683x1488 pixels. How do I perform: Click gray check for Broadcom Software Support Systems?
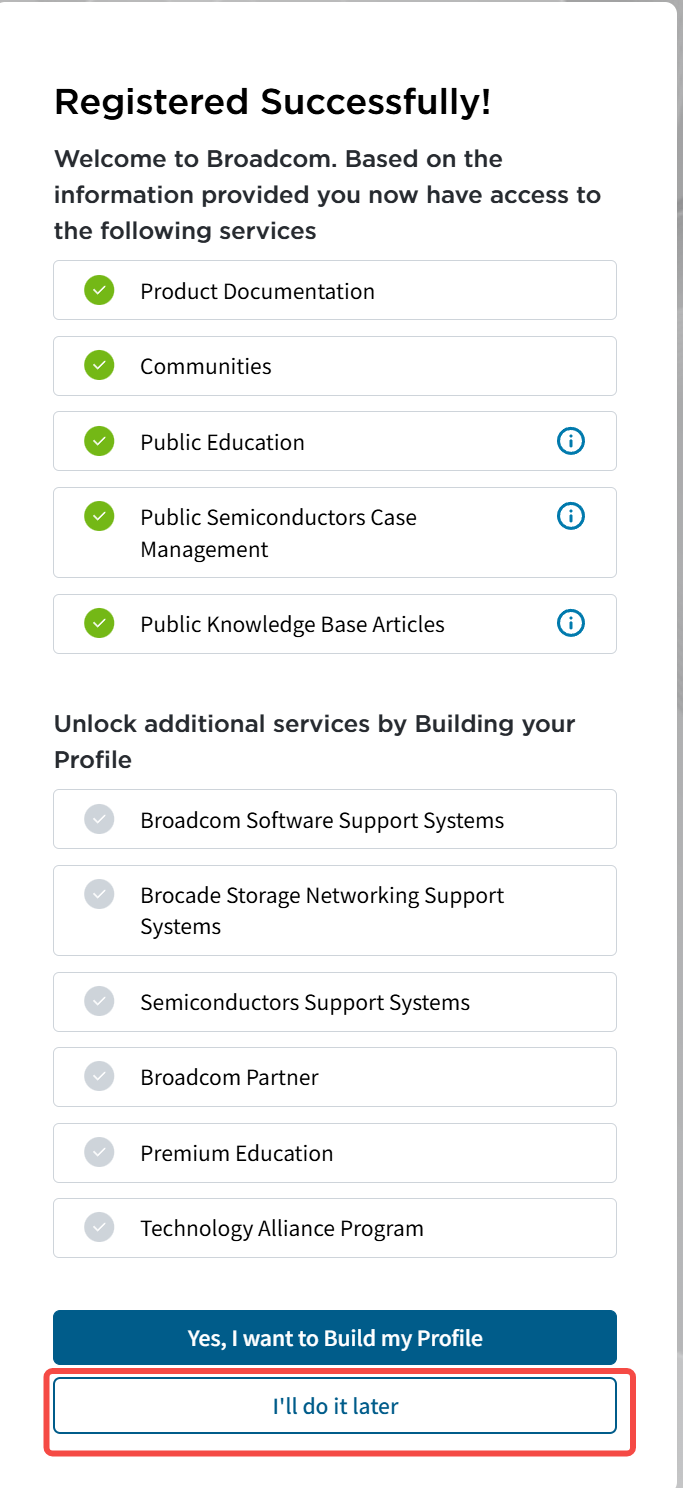click(x=99, y=819)
